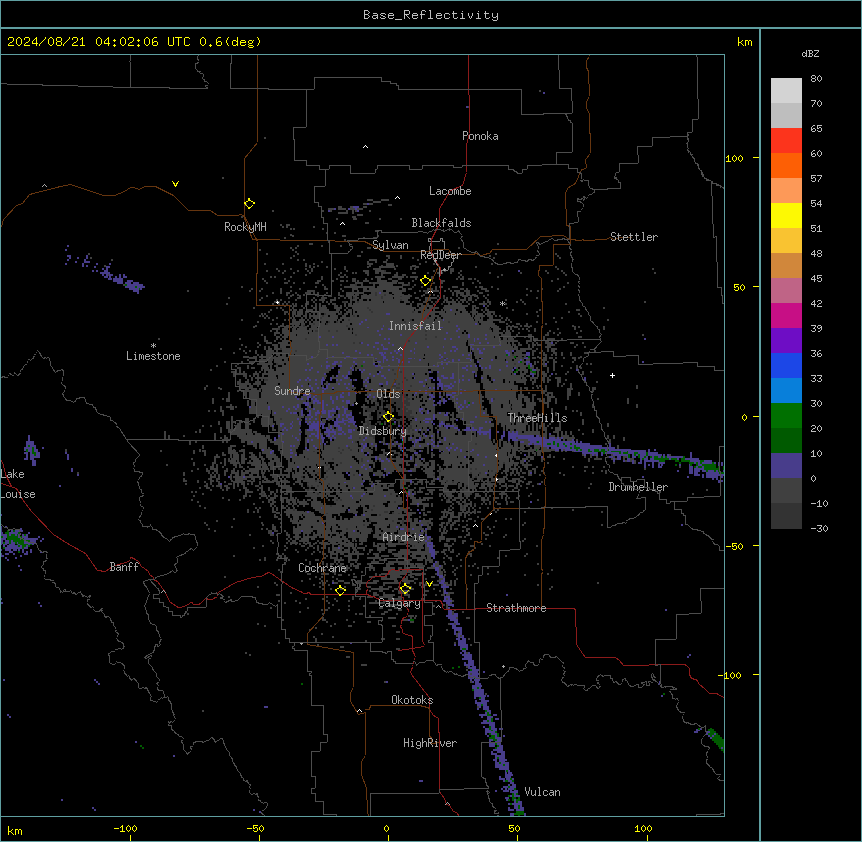The image size is (862, 842).
Task: Click the white asterisk east of Innisfail
Action: click(502, 303)
